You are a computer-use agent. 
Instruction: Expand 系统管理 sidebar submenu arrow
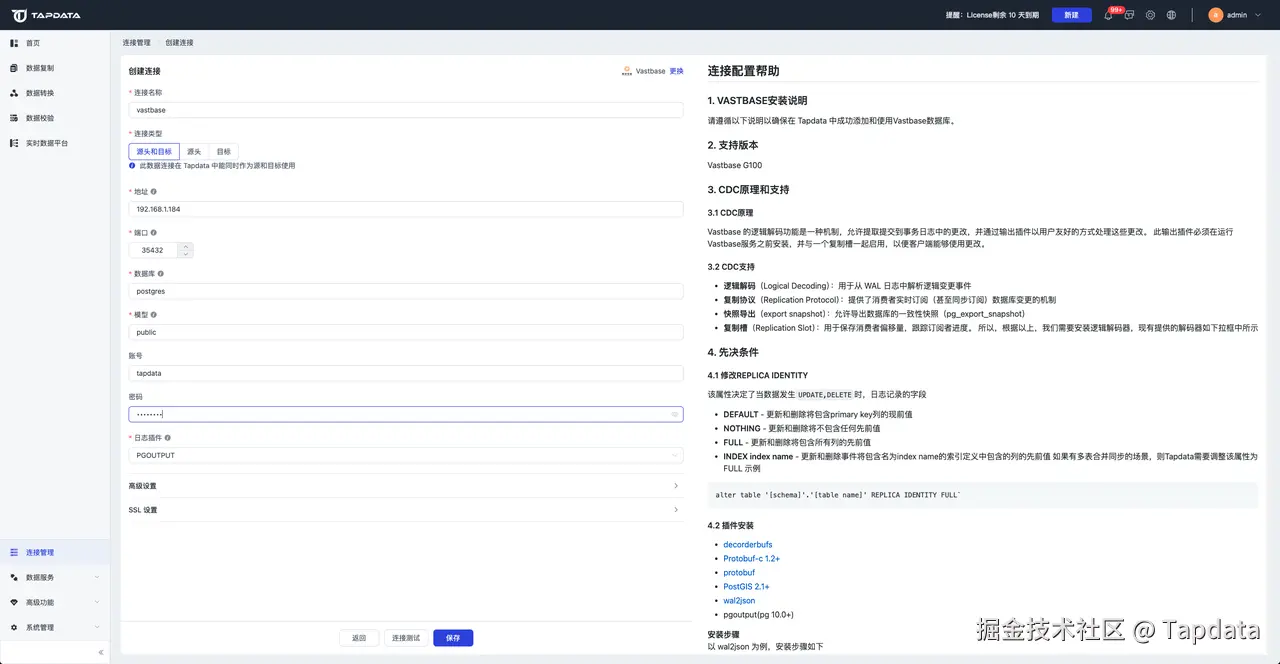click(97, 627)
